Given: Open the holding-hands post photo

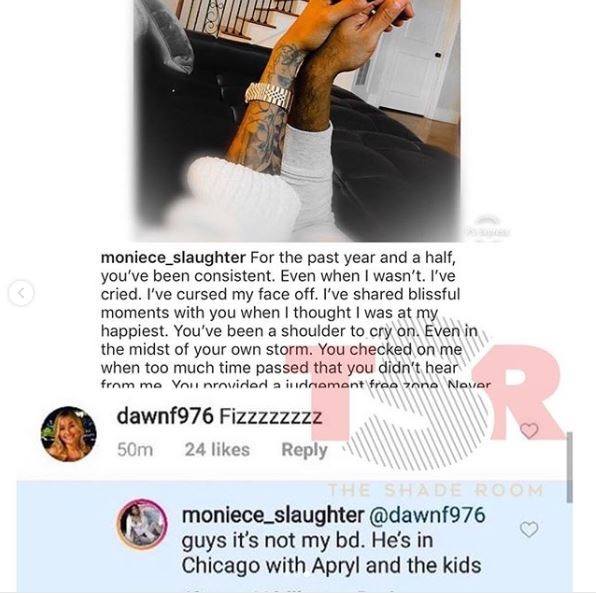Looking at the screenshot, I should (x=297, y=121).
